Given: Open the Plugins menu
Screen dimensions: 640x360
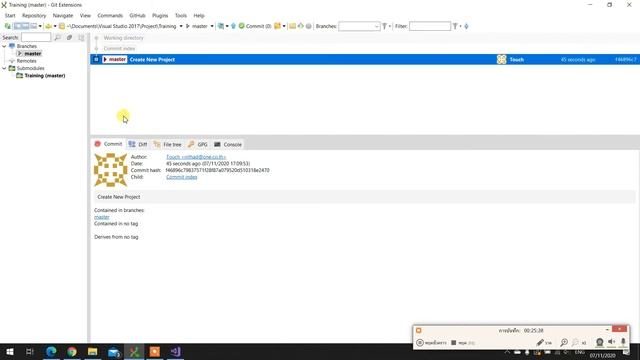Looking at the screenshot, I should 160,16.
